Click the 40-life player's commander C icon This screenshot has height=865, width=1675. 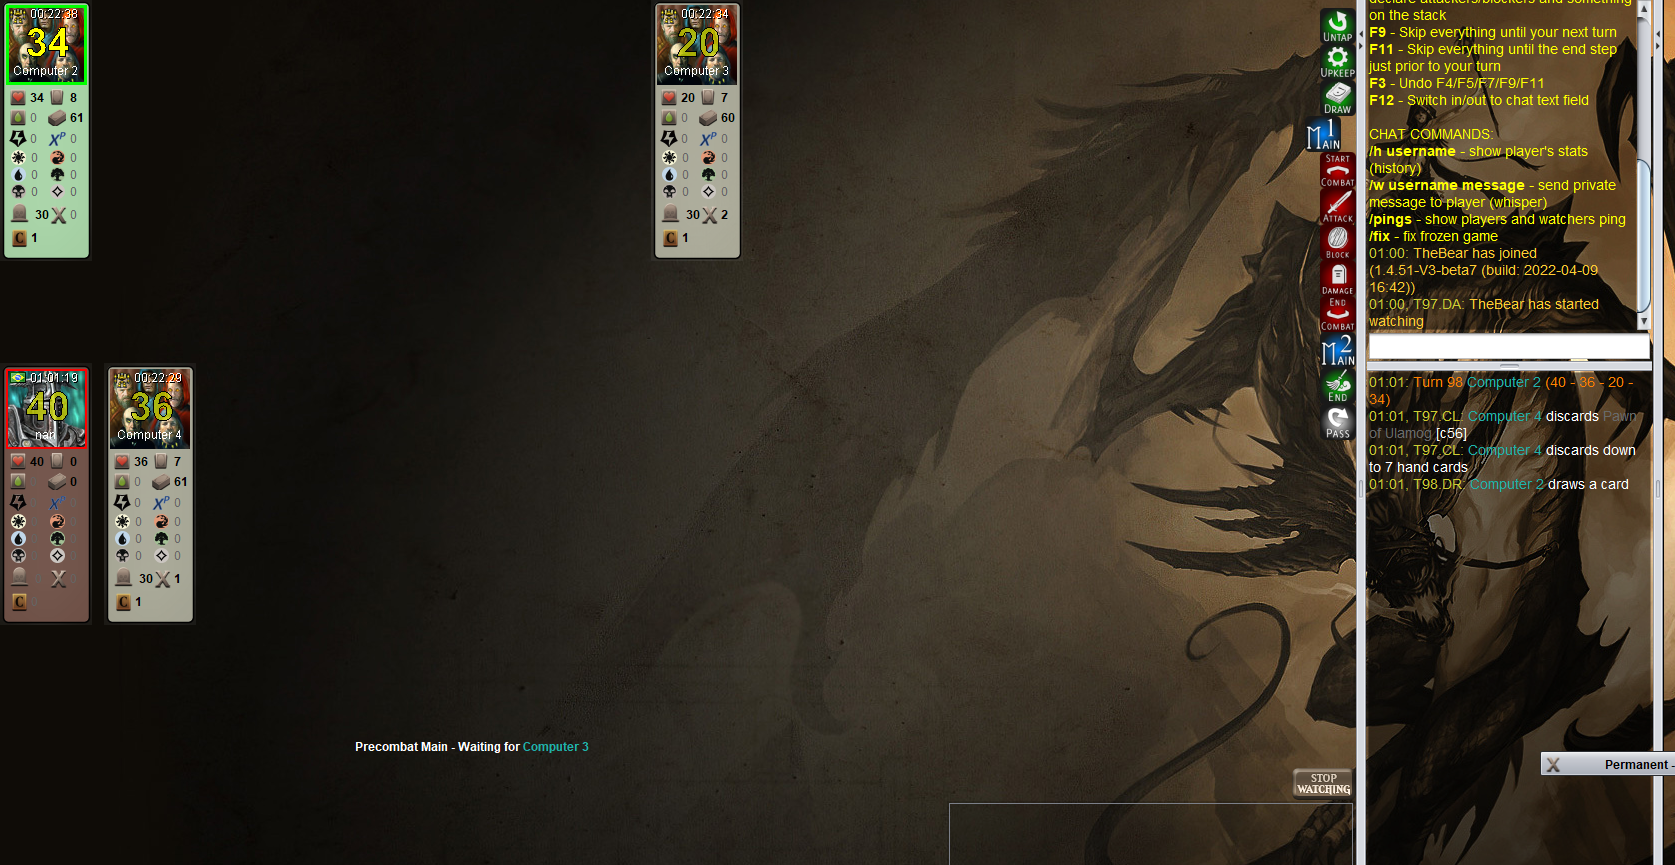[19, 602]
